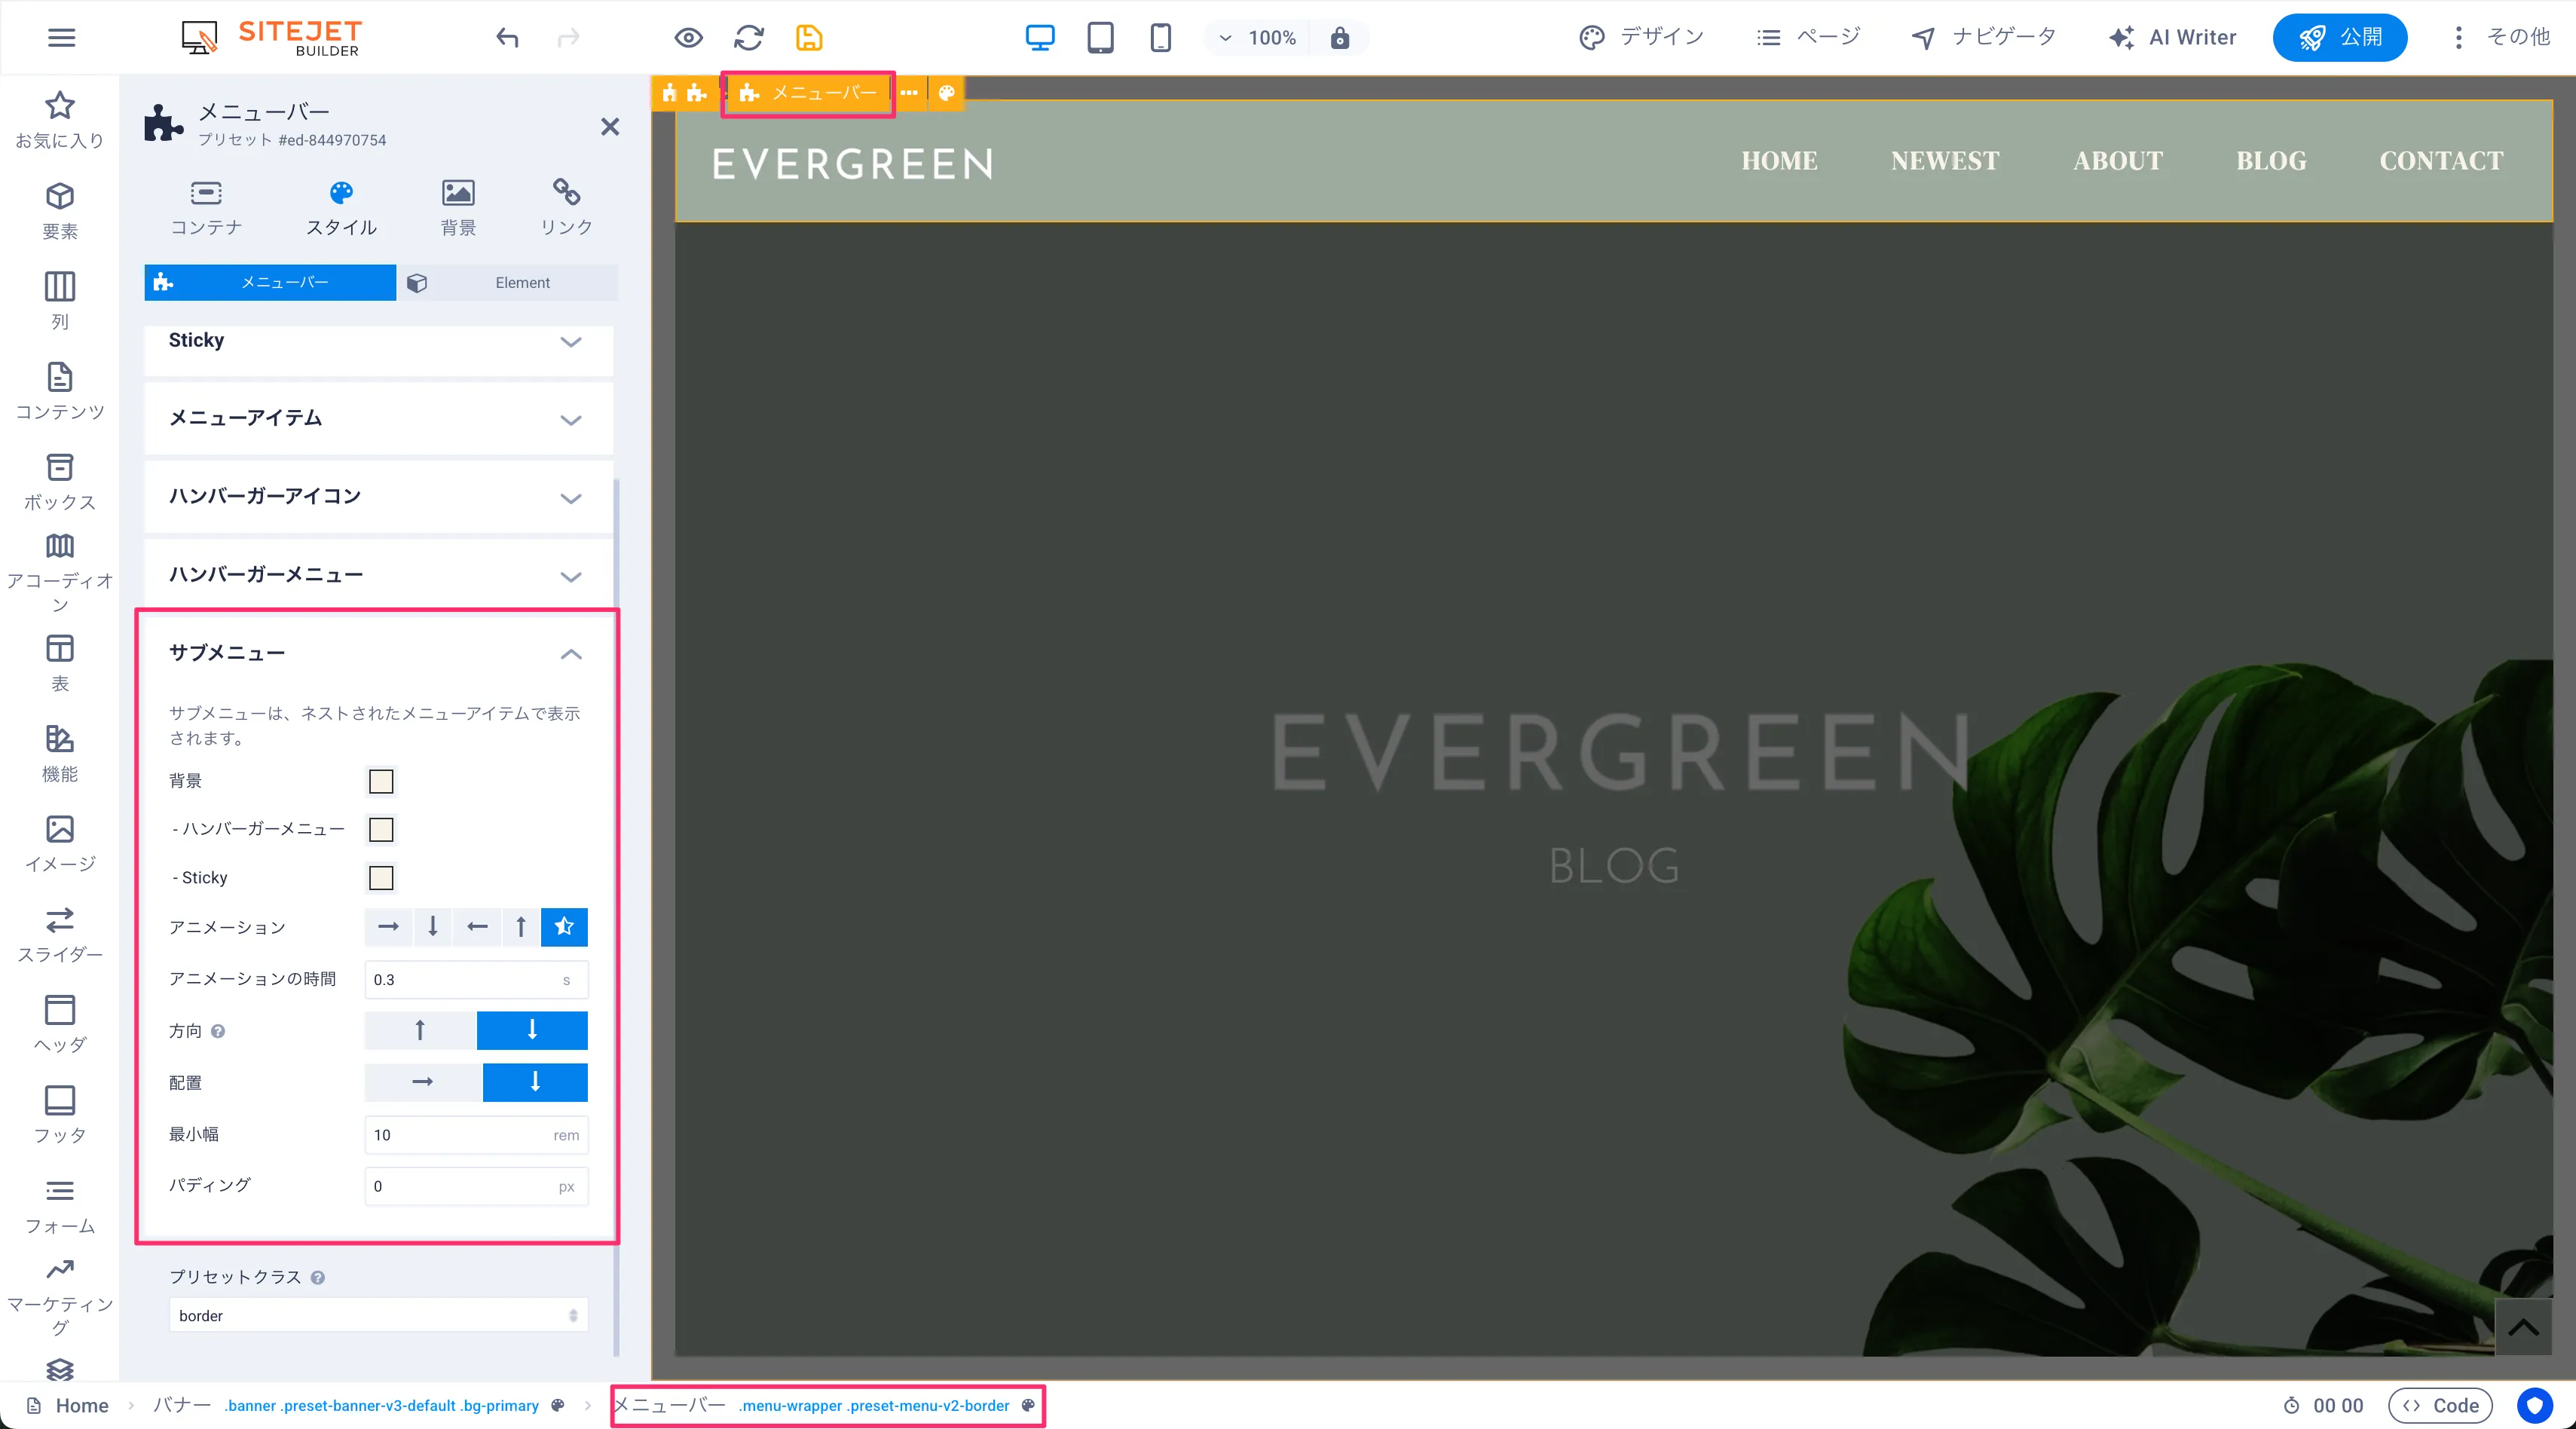Redo the last undone change
Screen dimensions: 2576x1429
[x=568, y=38]
